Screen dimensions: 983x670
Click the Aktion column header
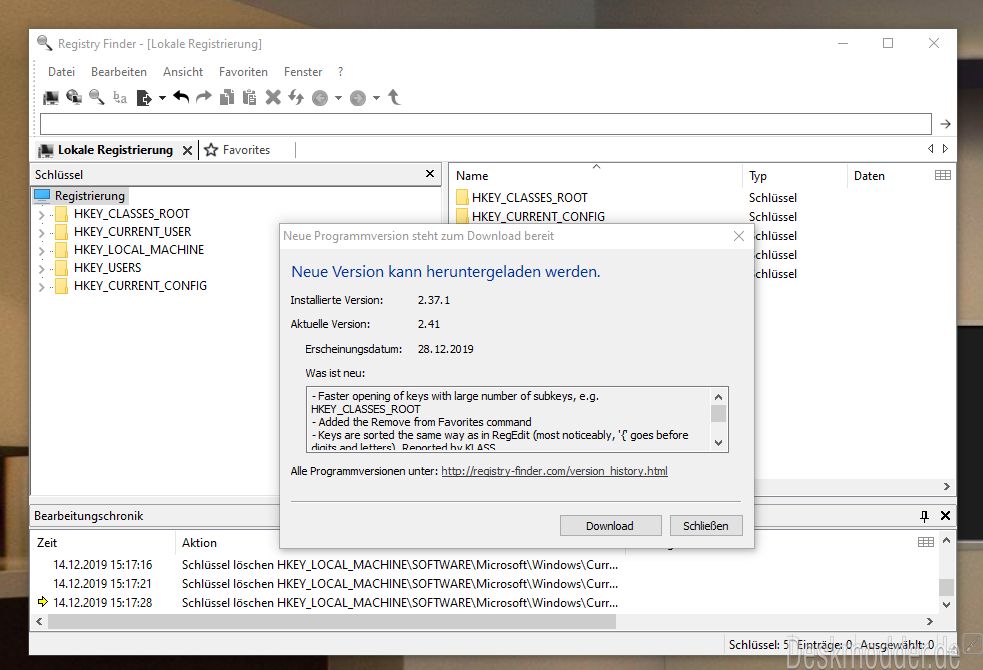(x=199, y=543)
